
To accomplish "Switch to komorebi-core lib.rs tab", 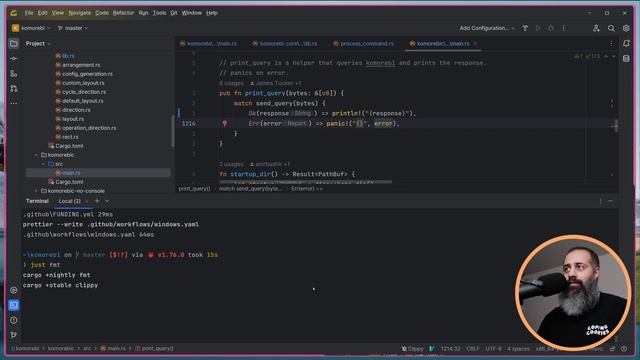I will [x=284, y=43].
